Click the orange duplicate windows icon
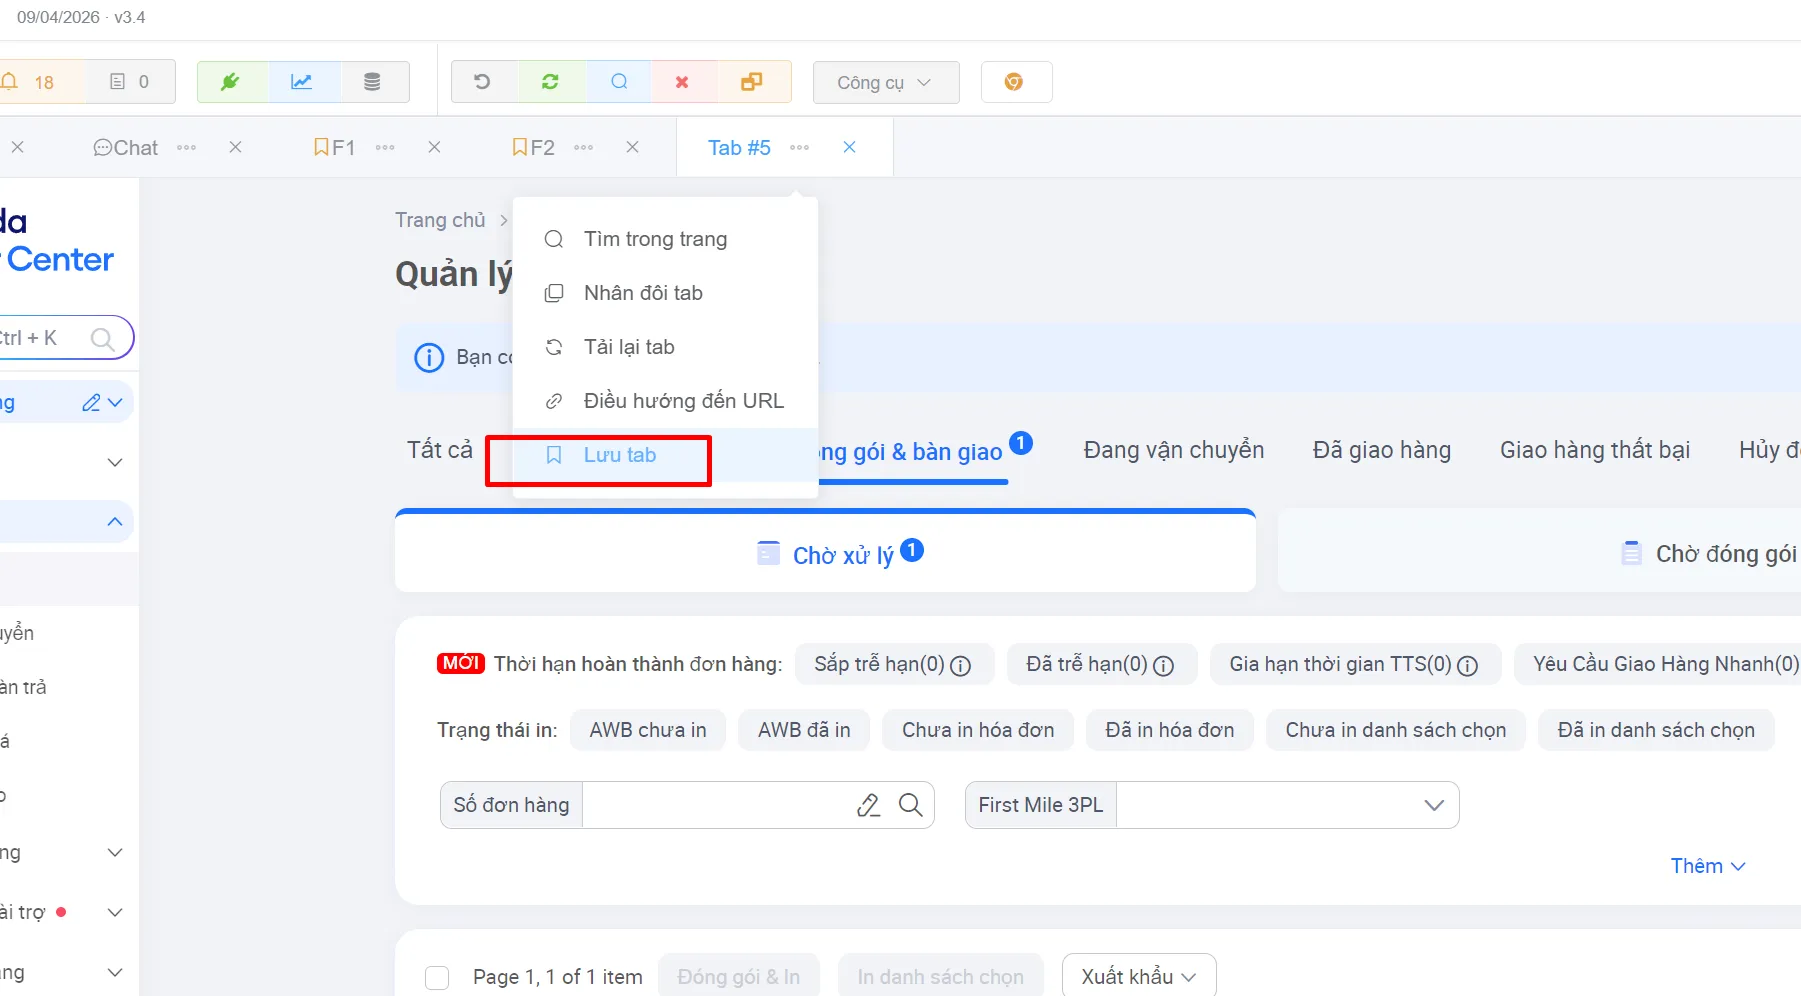 click(751, 82)
